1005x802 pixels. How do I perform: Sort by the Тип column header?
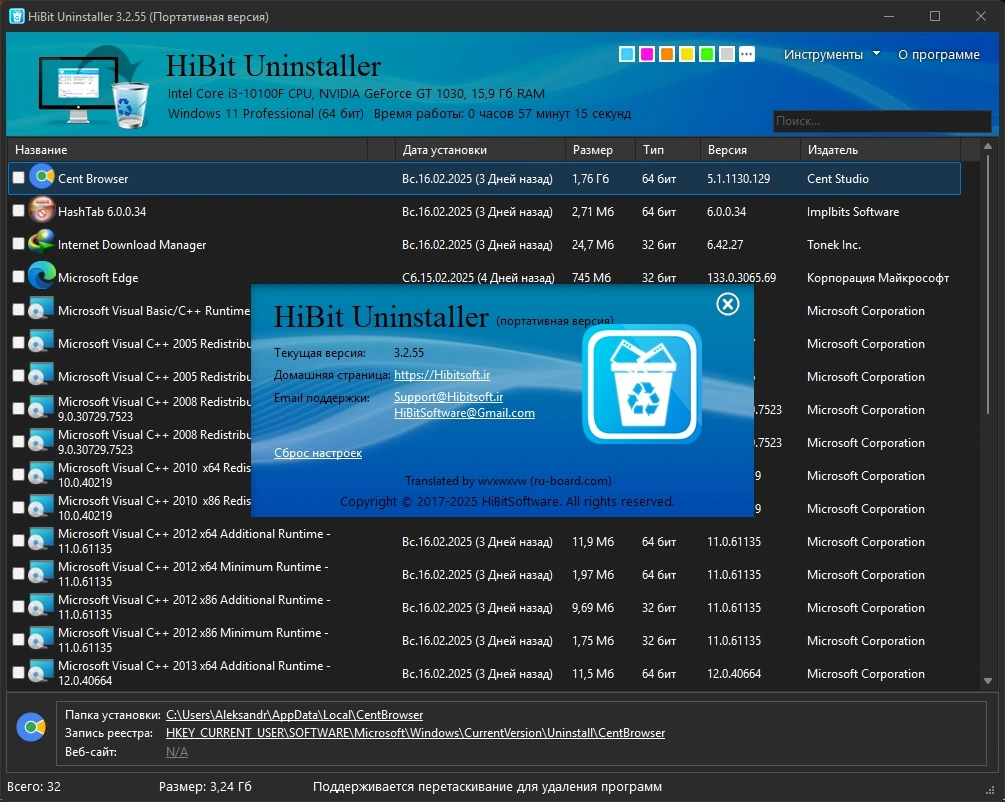coord(668,149)
